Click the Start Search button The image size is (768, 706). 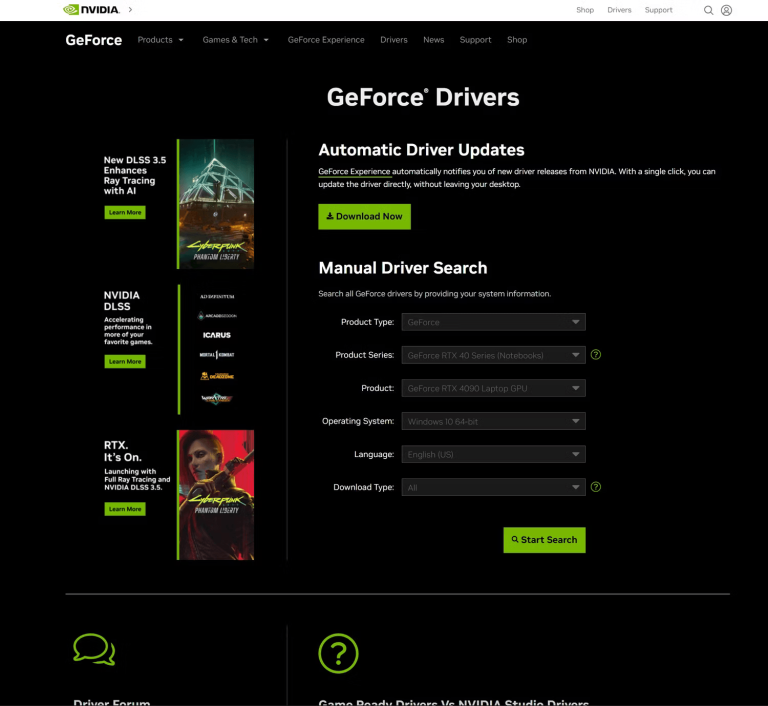point(544,540)
